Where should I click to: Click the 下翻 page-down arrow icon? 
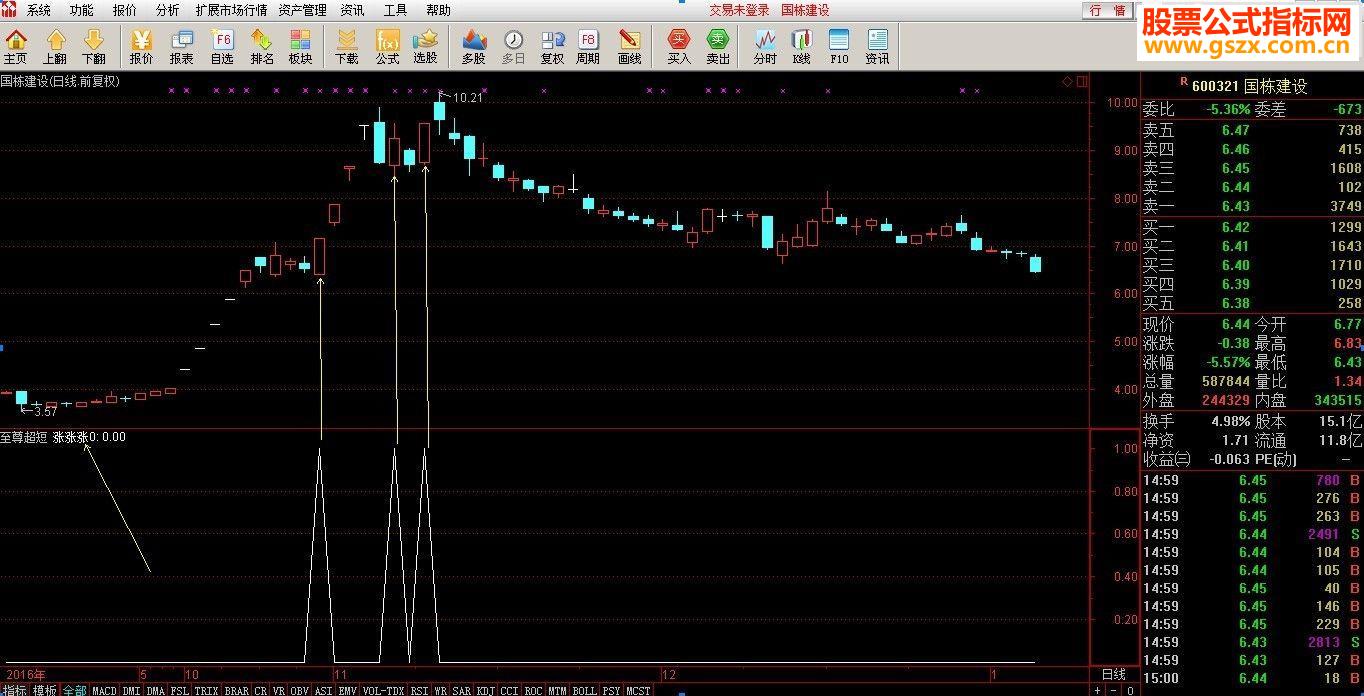pos(93,46)
